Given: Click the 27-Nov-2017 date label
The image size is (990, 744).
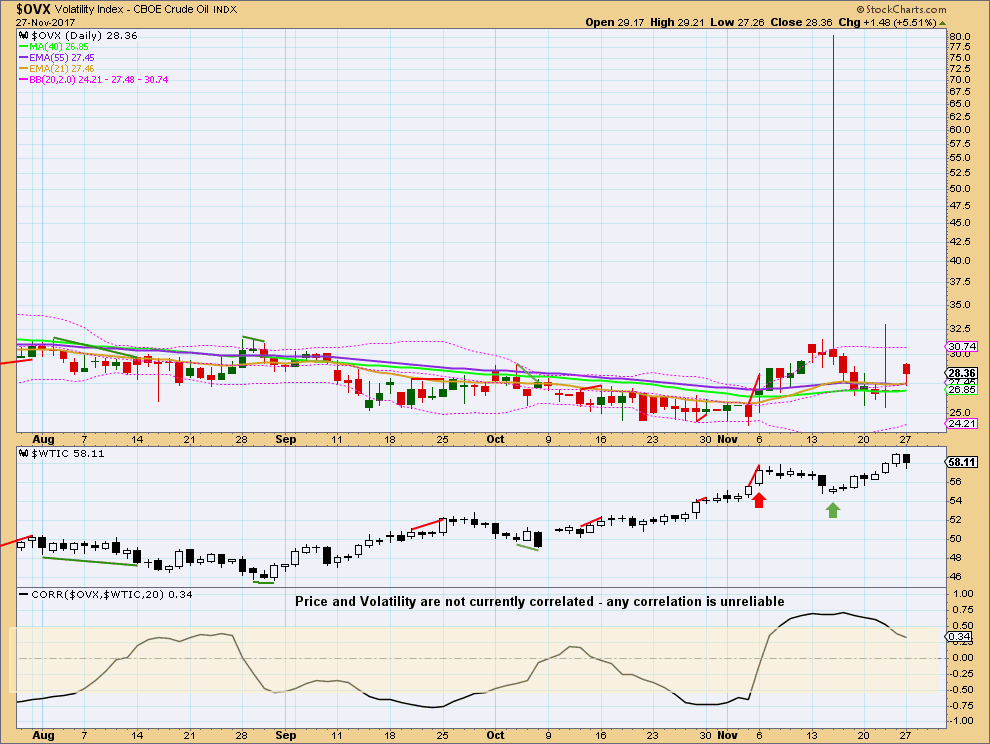Looking at the screenshot, I should pos(45,23).
